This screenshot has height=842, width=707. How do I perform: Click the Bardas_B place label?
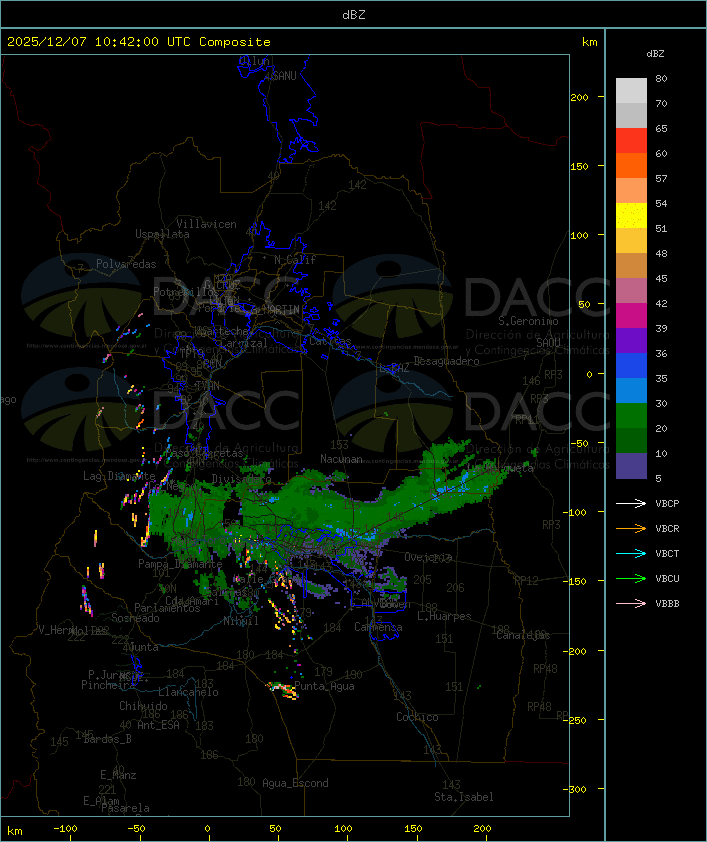click(108, 739)
